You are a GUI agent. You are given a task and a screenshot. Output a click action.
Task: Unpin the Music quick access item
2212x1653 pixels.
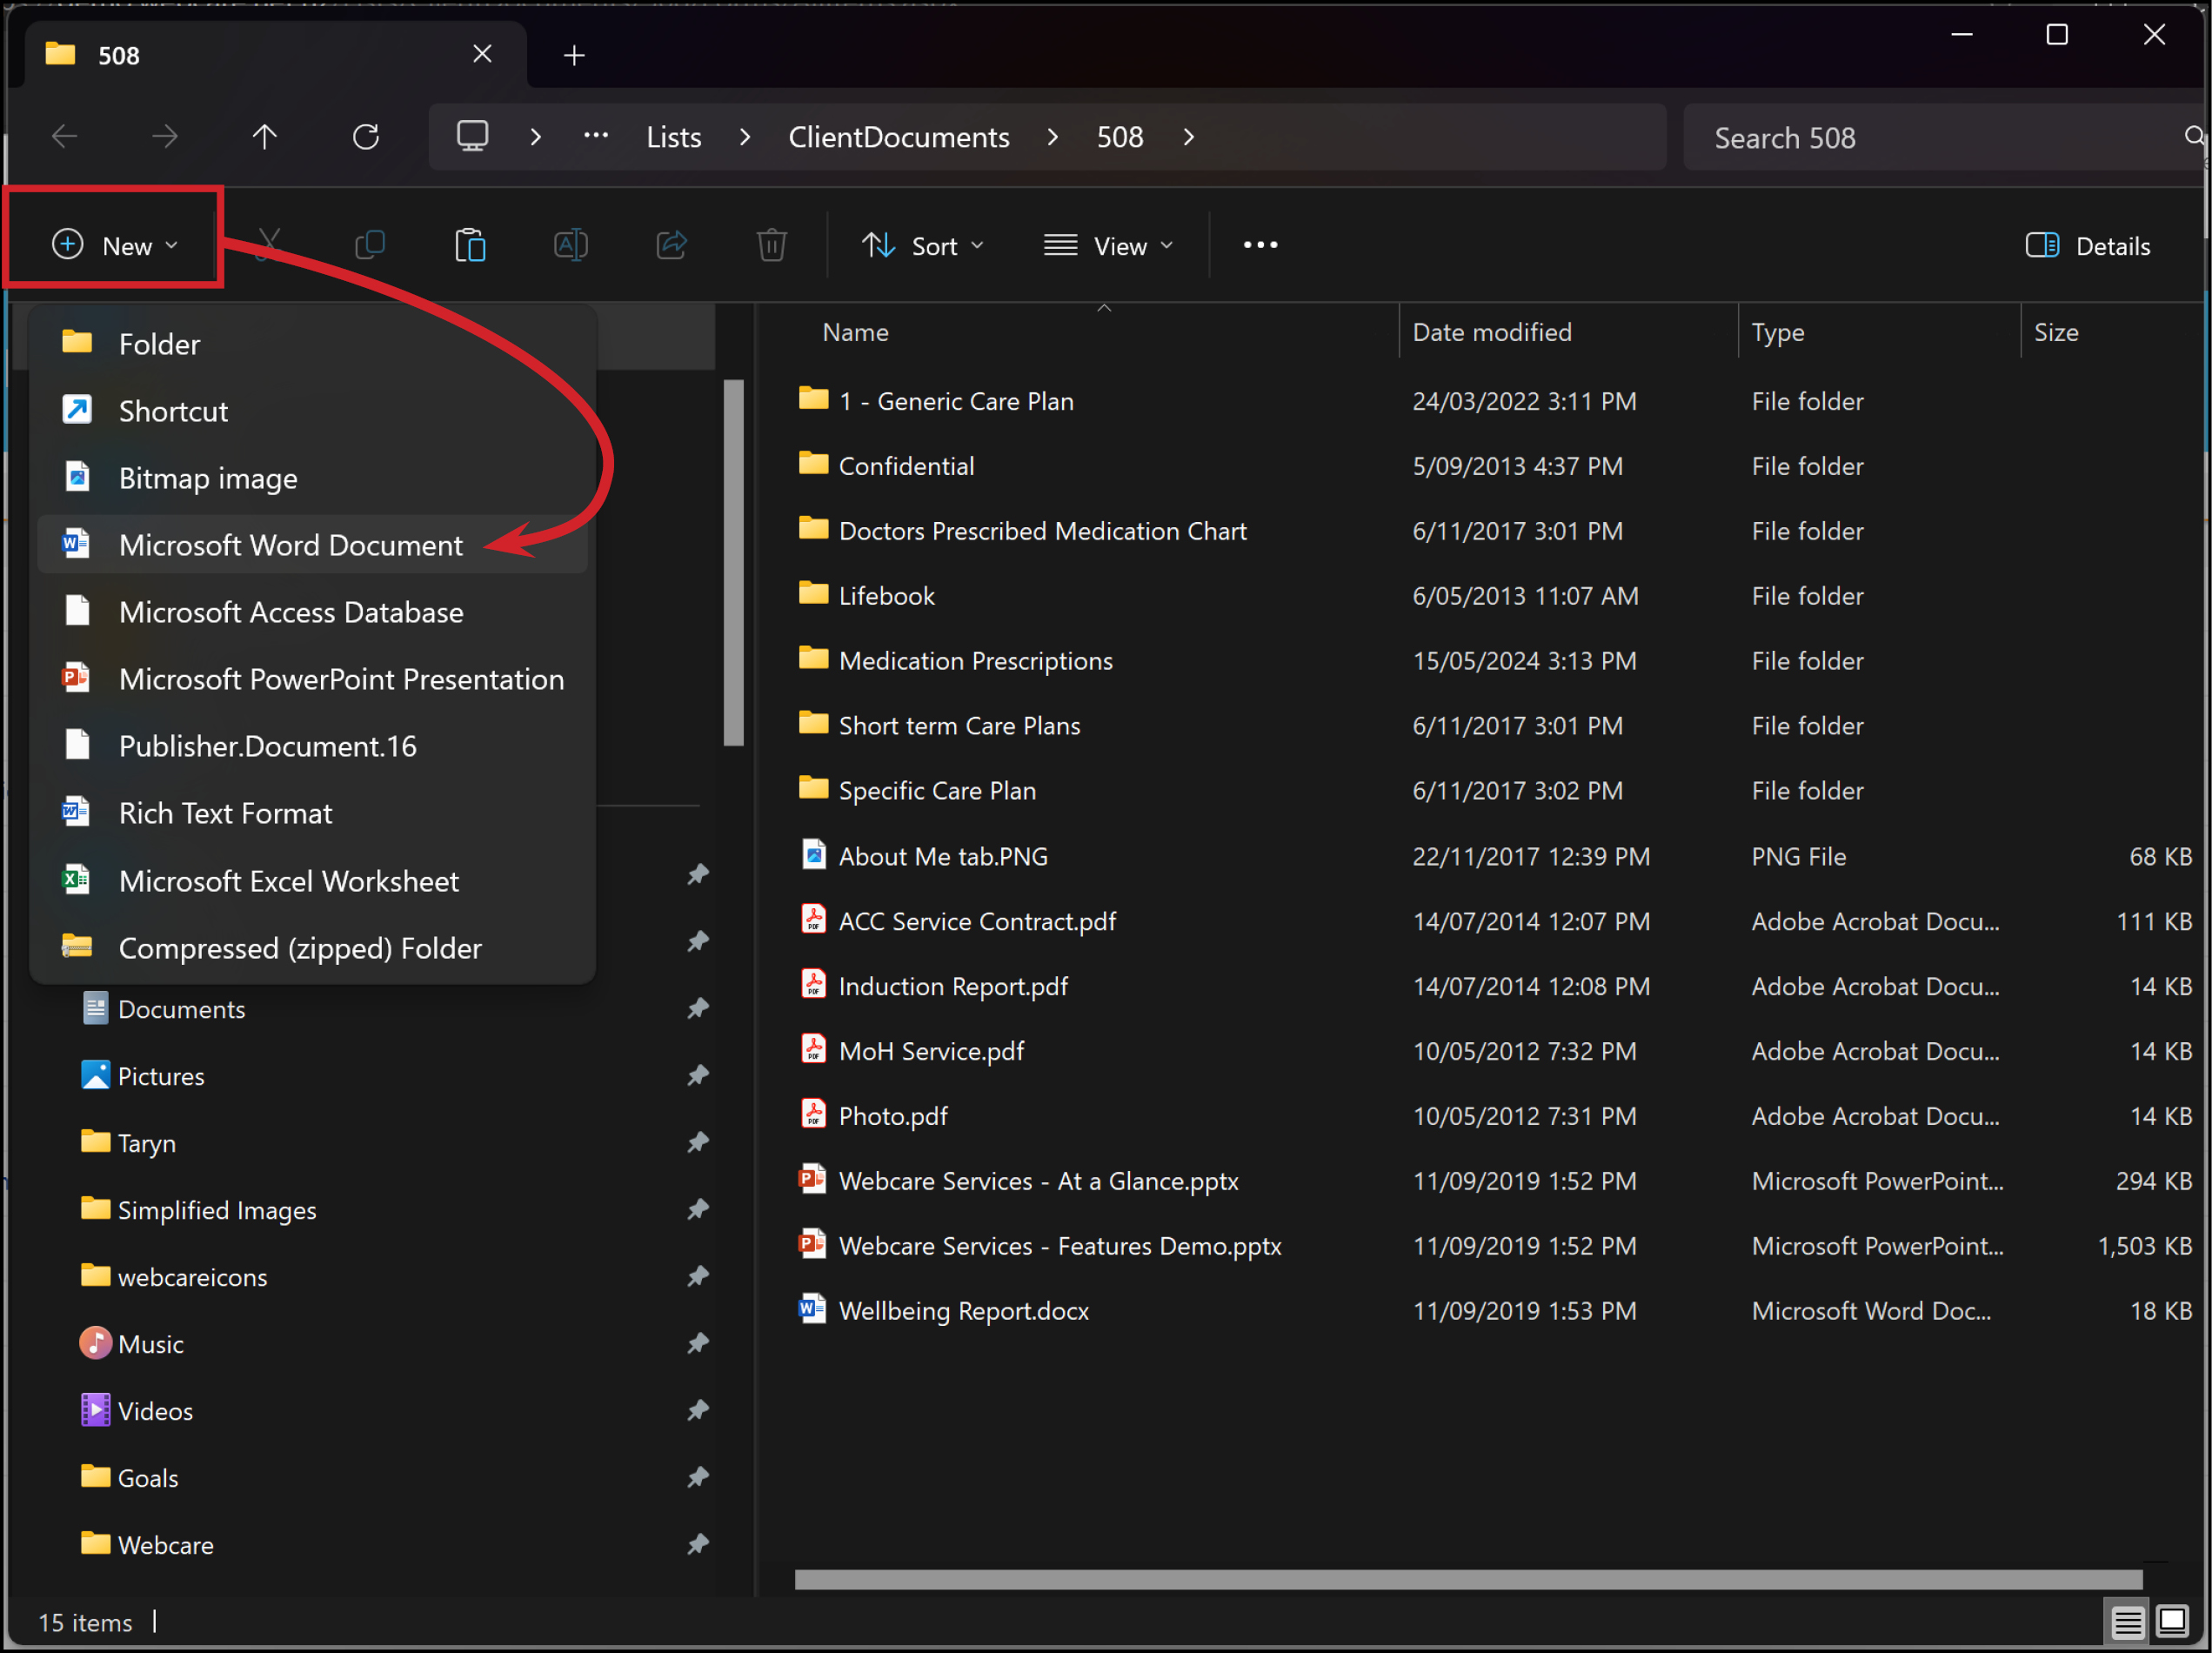click(698, 1343)
